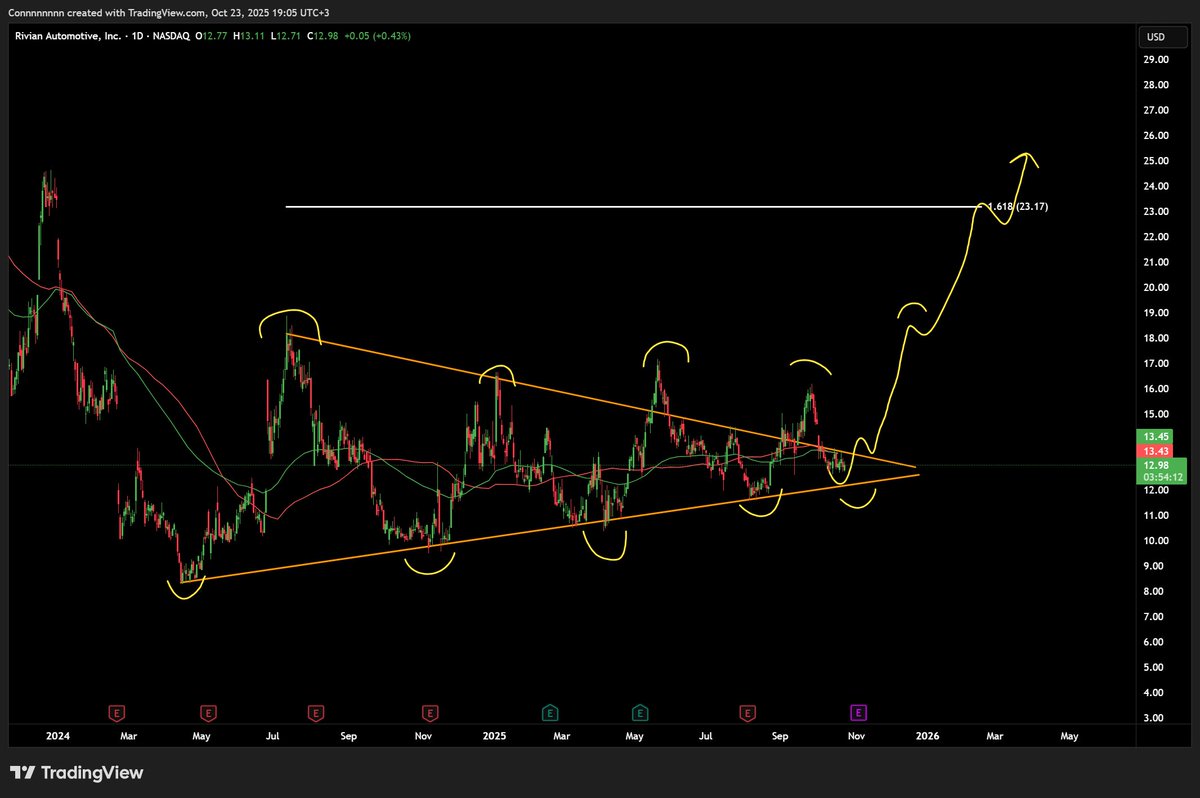Click the 15.00 price axis label
This screenshot has width=1200, height=798.
coord(1156,414)
